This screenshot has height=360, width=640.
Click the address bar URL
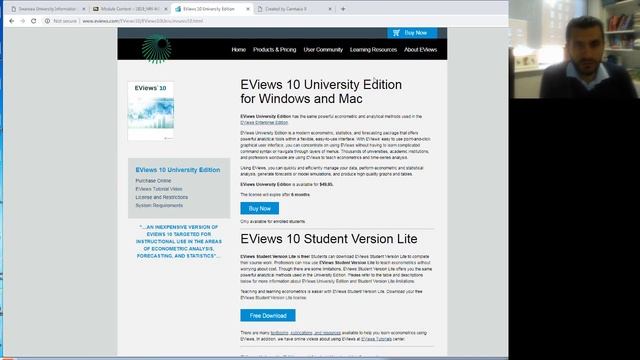(142, 21)
